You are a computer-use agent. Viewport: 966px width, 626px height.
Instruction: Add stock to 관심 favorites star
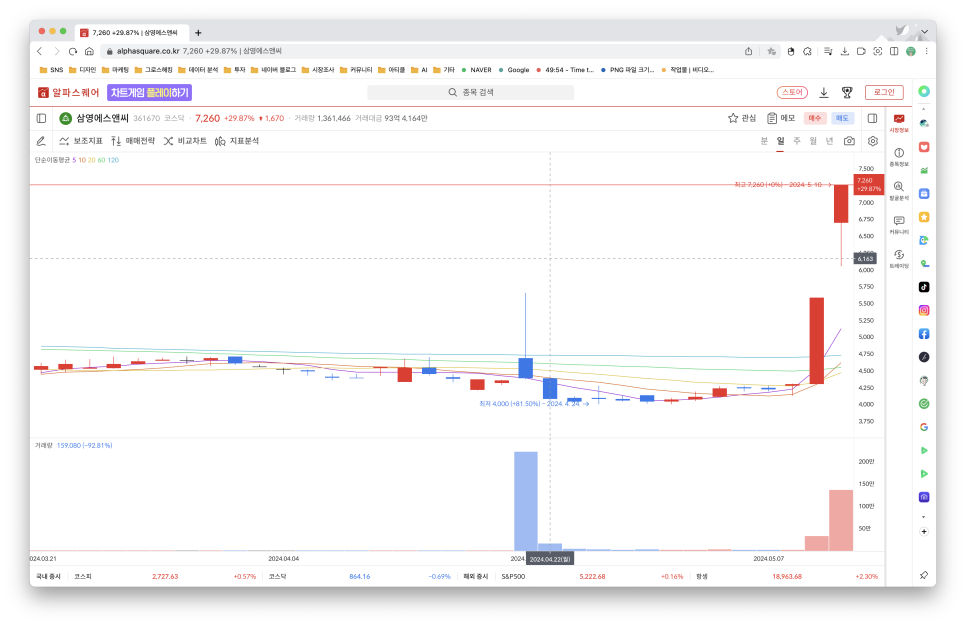741,118
